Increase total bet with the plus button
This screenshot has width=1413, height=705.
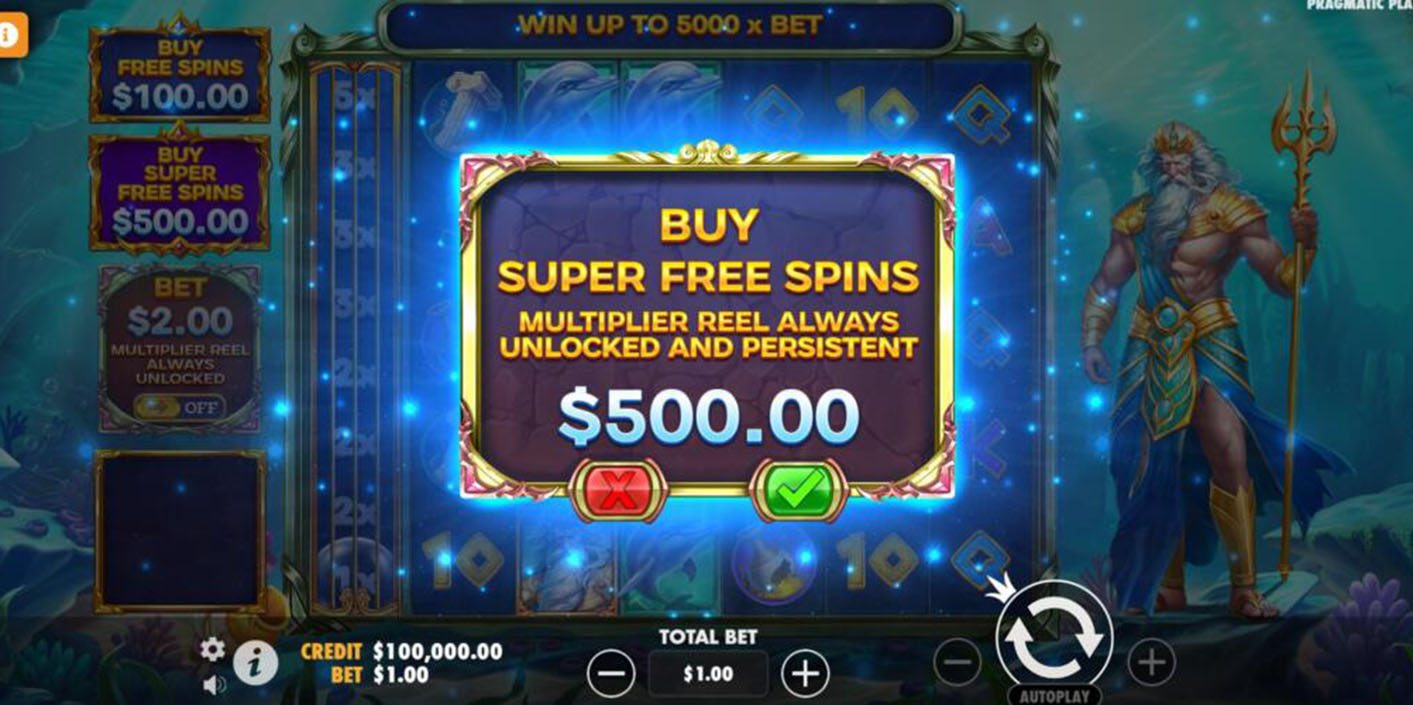click(805, 674)
